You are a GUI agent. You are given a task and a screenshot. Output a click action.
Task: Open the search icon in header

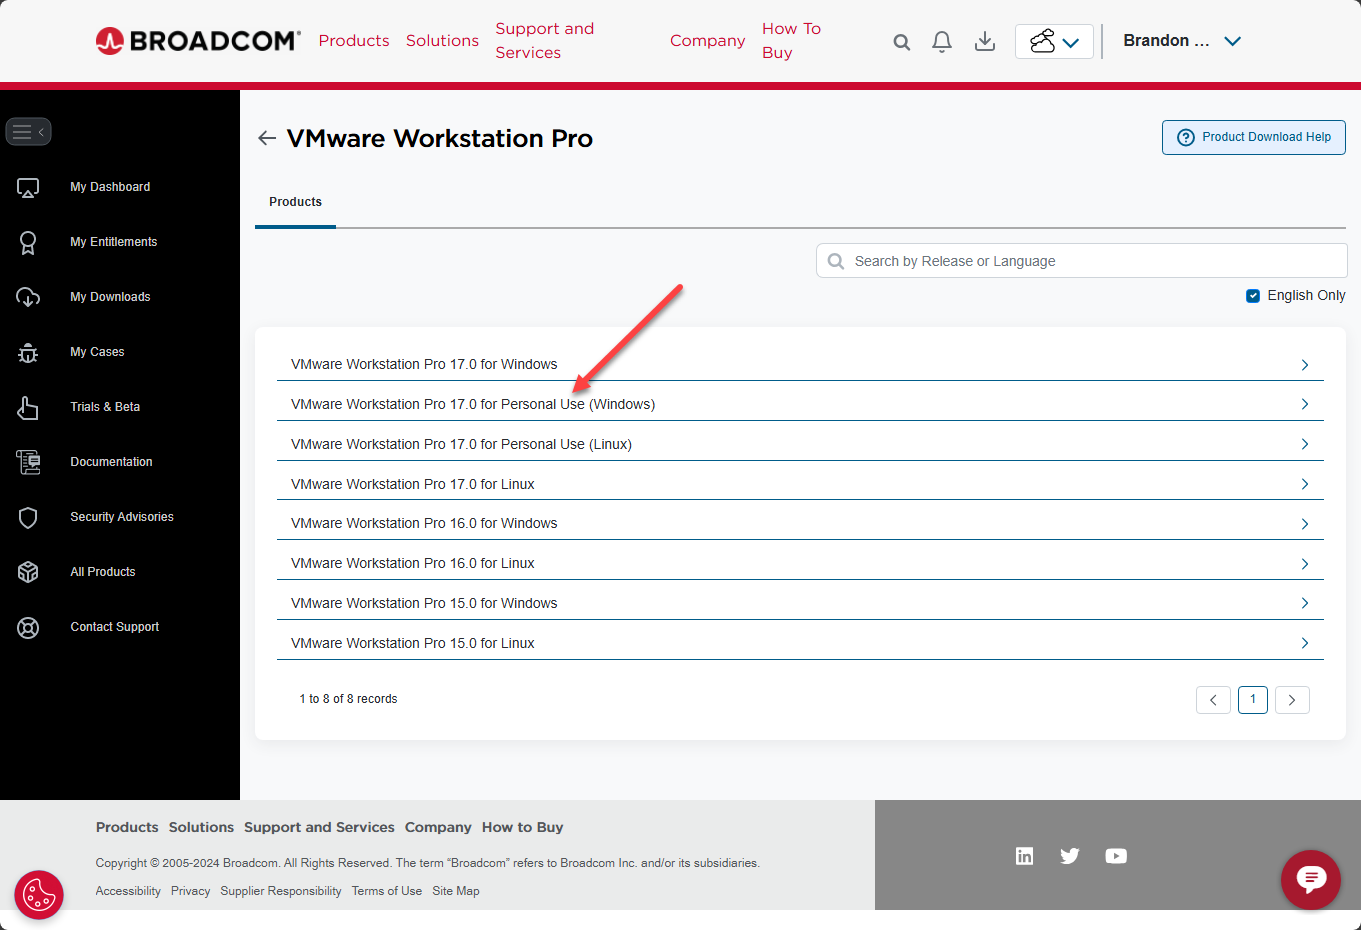pyautogui.click(x=902, y=42)
